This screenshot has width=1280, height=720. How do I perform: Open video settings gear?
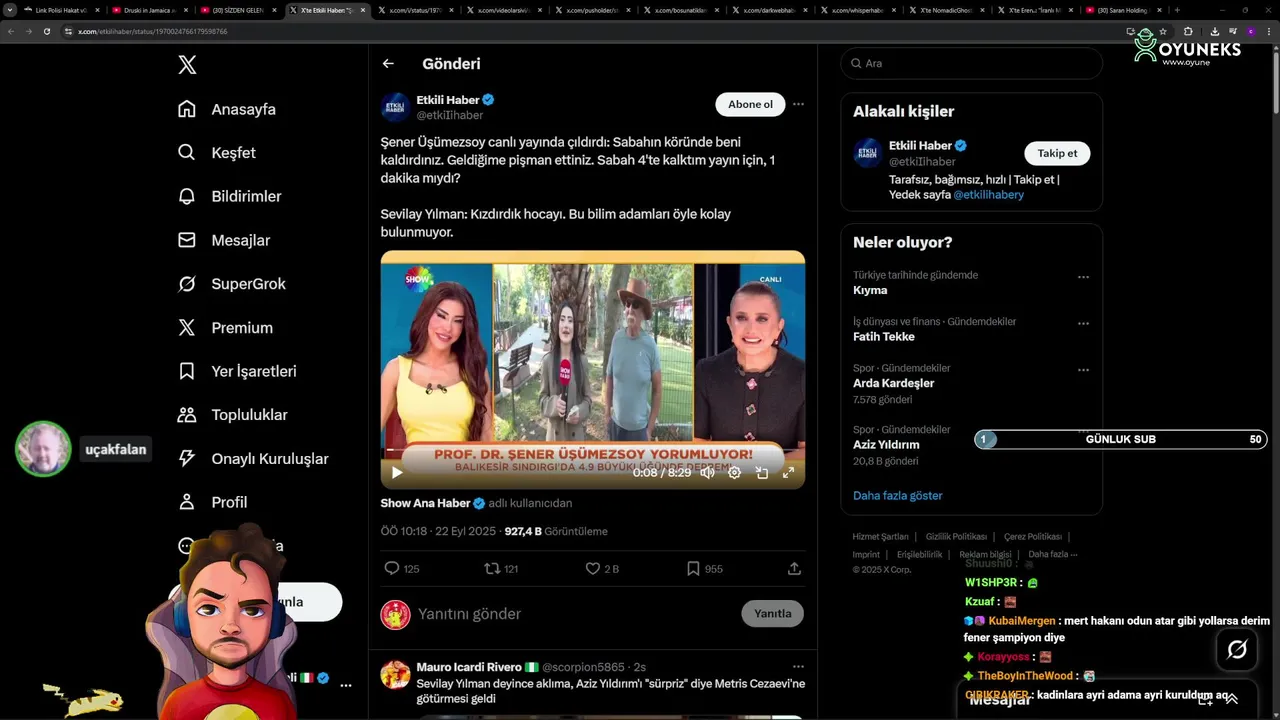(x=734, y=473)
